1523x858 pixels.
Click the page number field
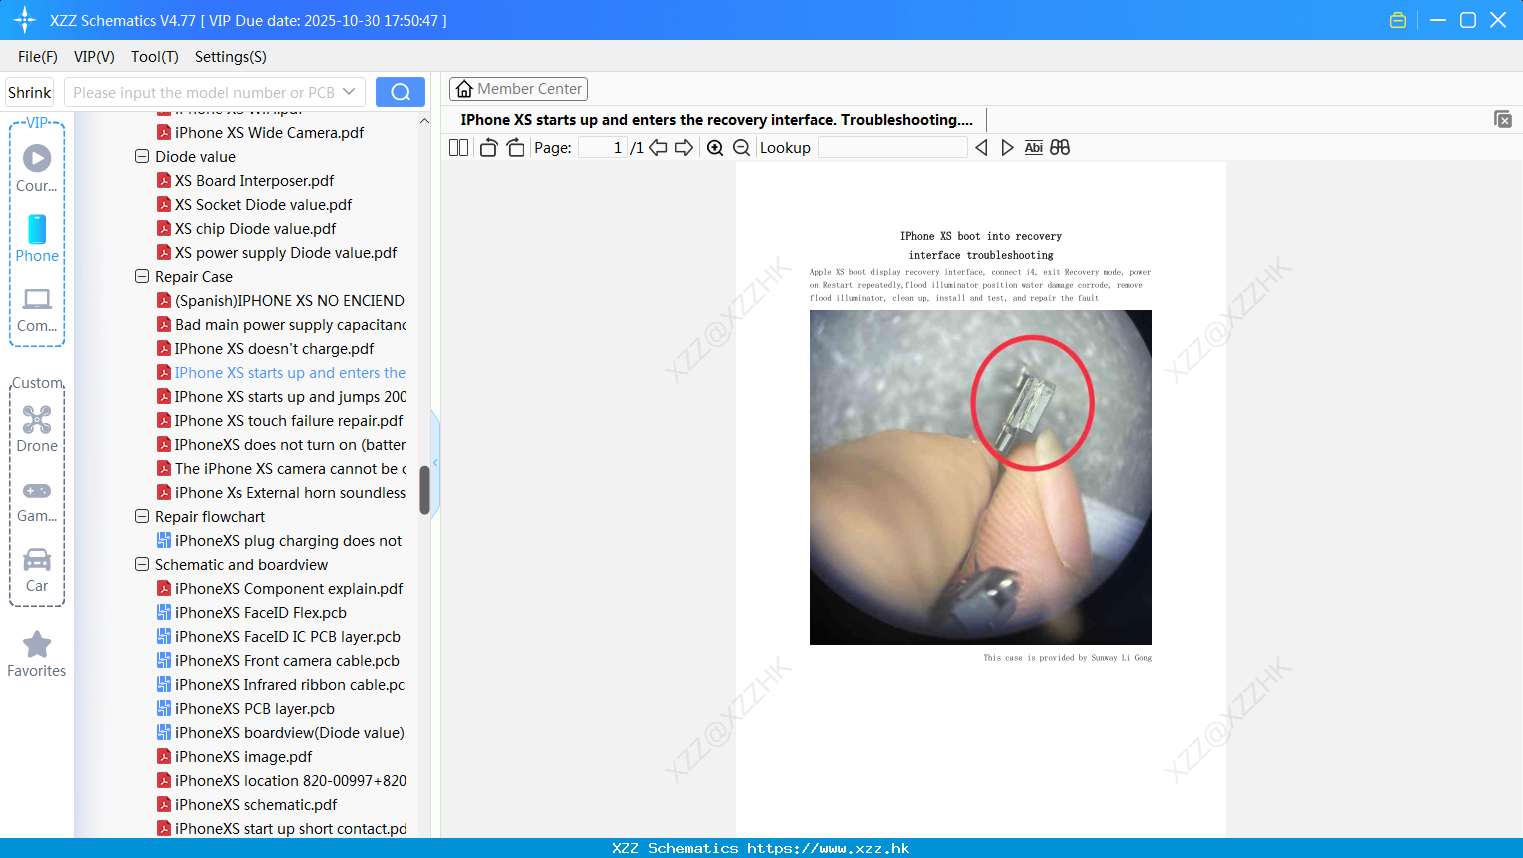pos(603,148)
